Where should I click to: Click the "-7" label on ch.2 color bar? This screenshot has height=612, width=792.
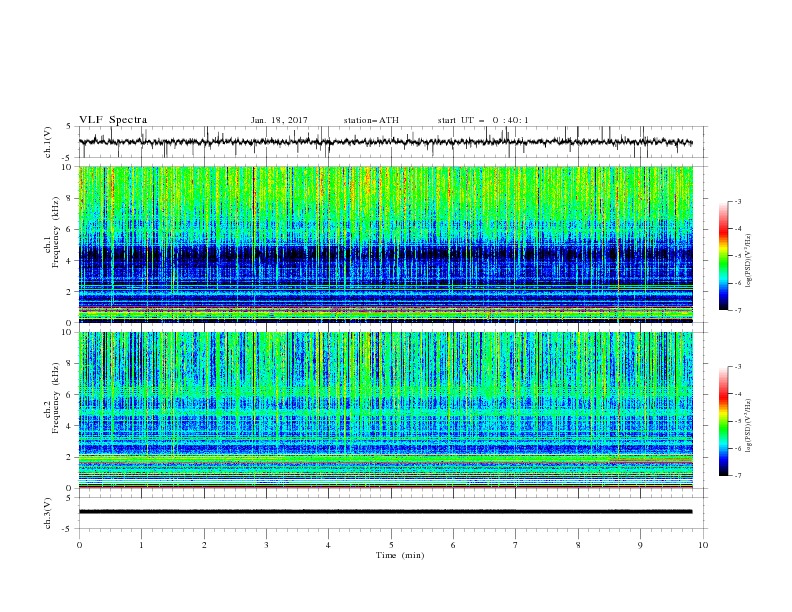coord(737,475)
